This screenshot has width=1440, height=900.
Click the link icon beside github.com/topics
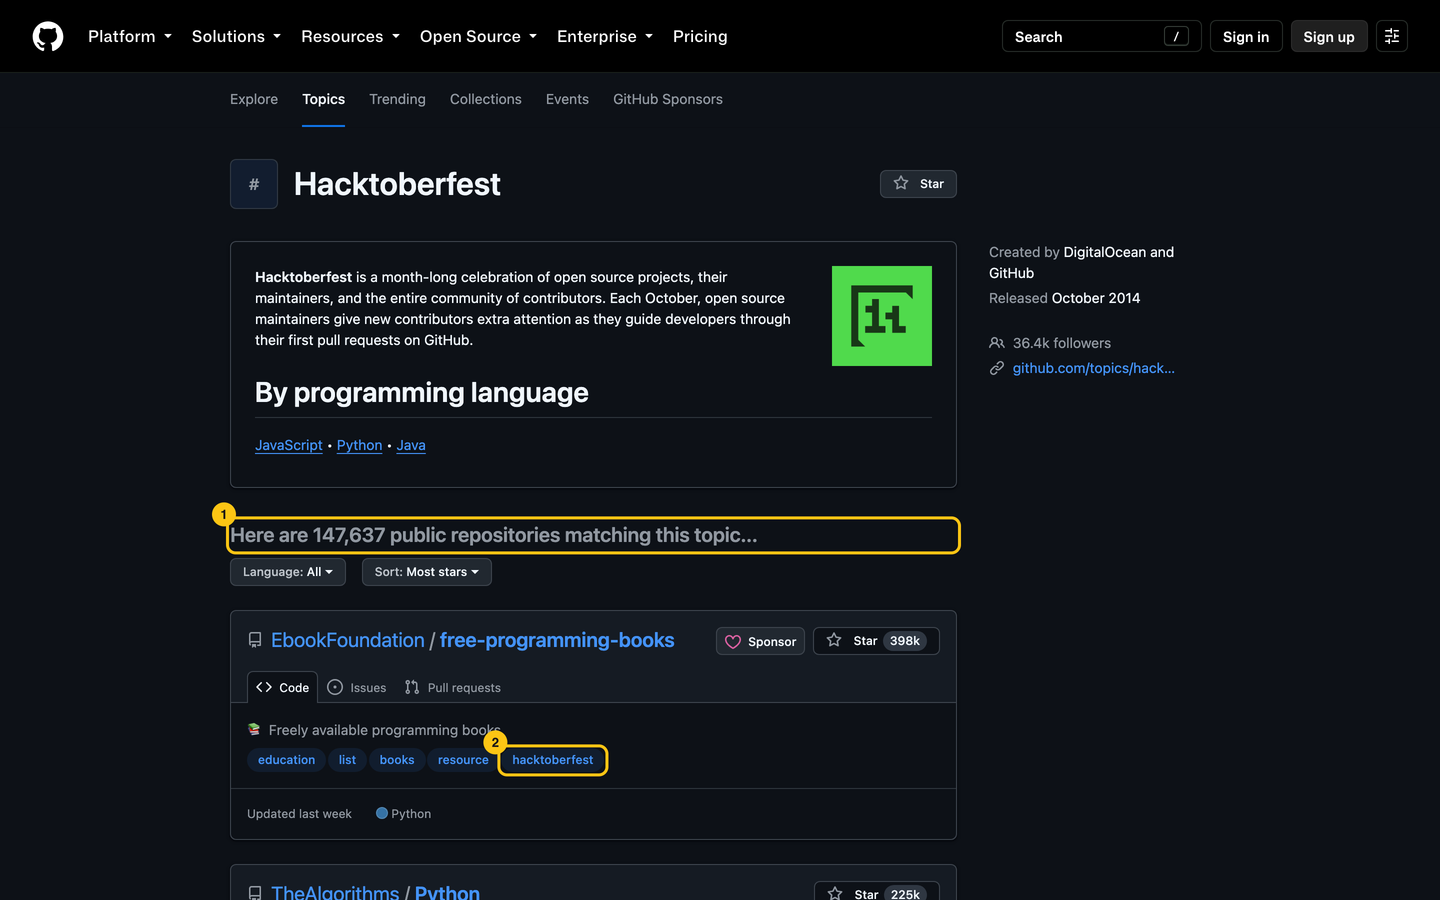pos(997,368)
